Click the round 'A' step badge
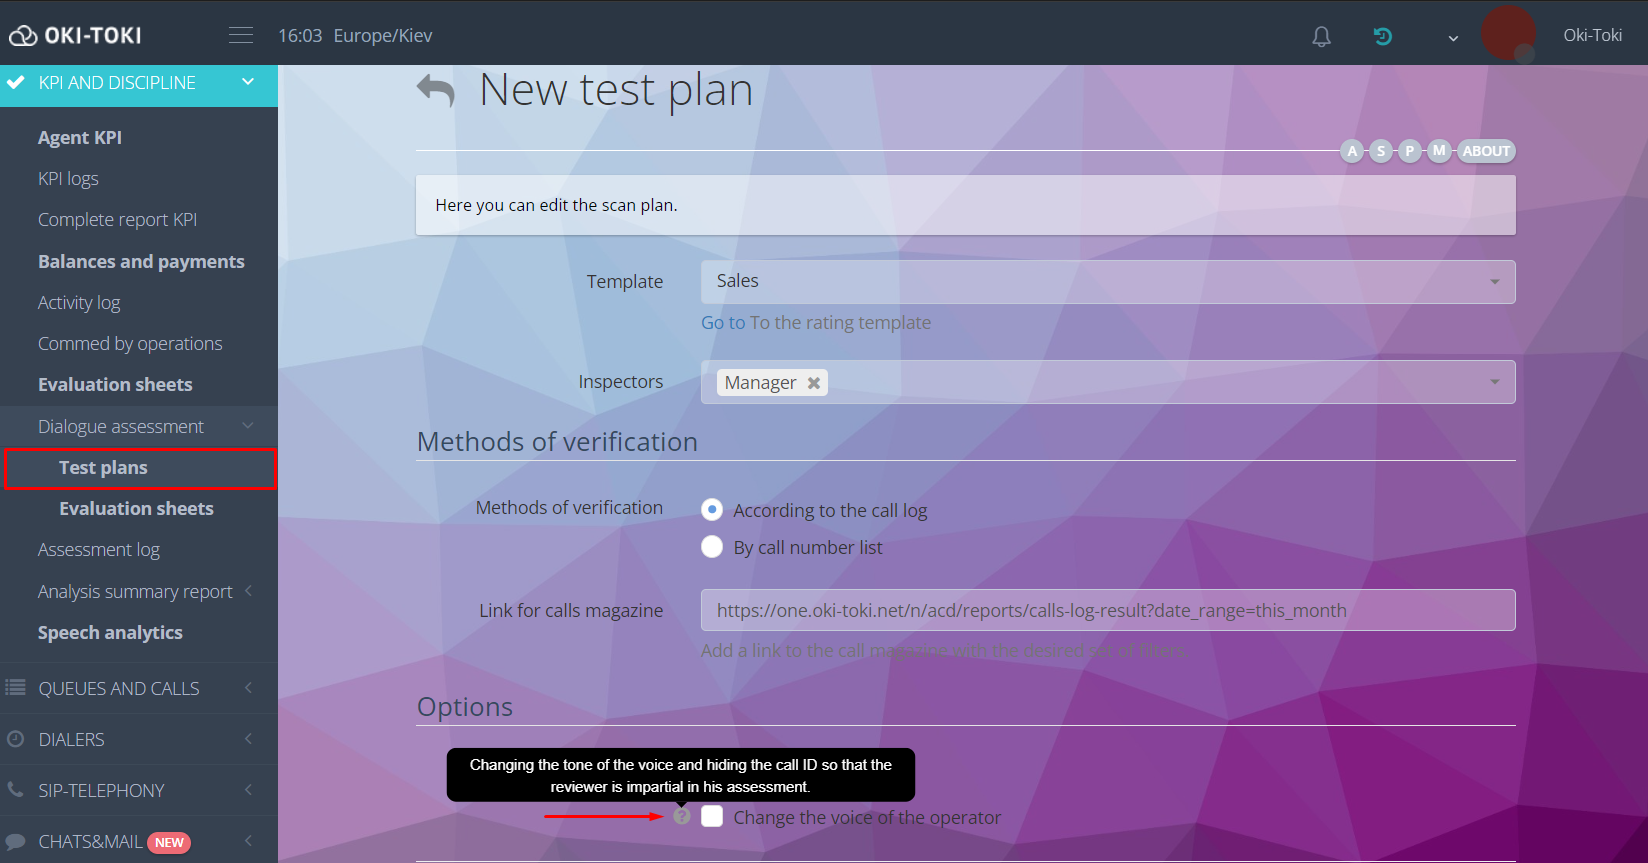Image resolution: width=1648 pixels, height=863 pixels. tap(1352, 151)
